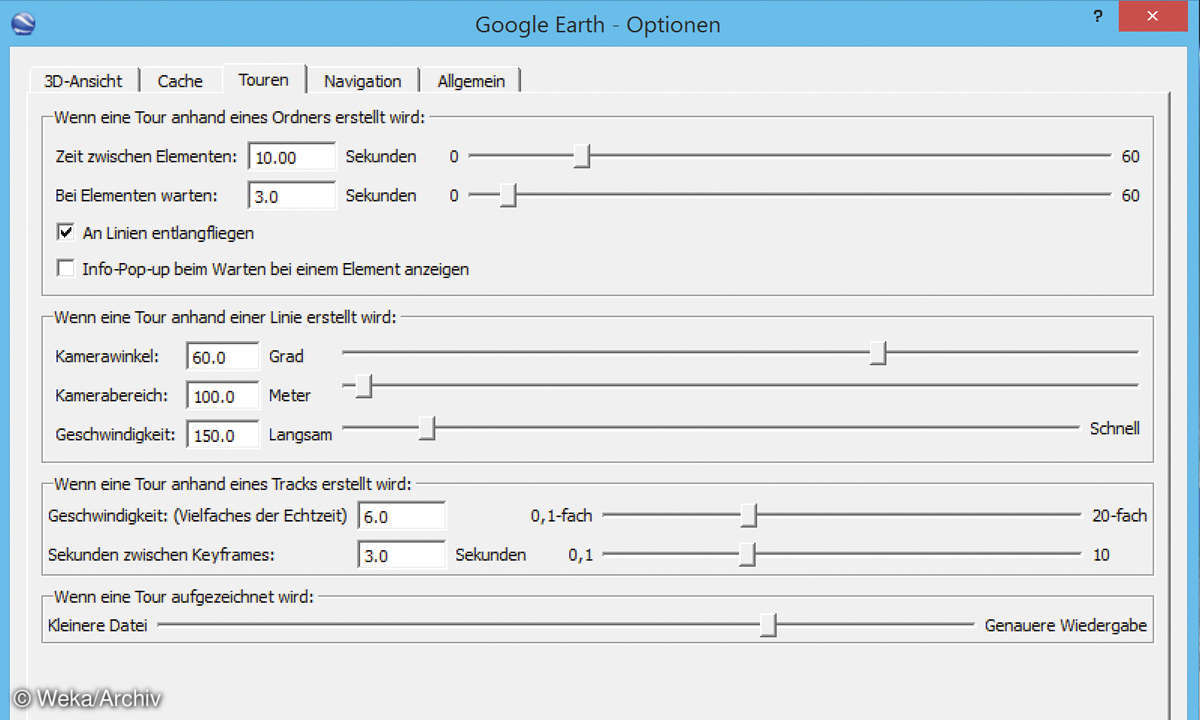
Task: Go to the Navigation tab
Action: [362, 81]
